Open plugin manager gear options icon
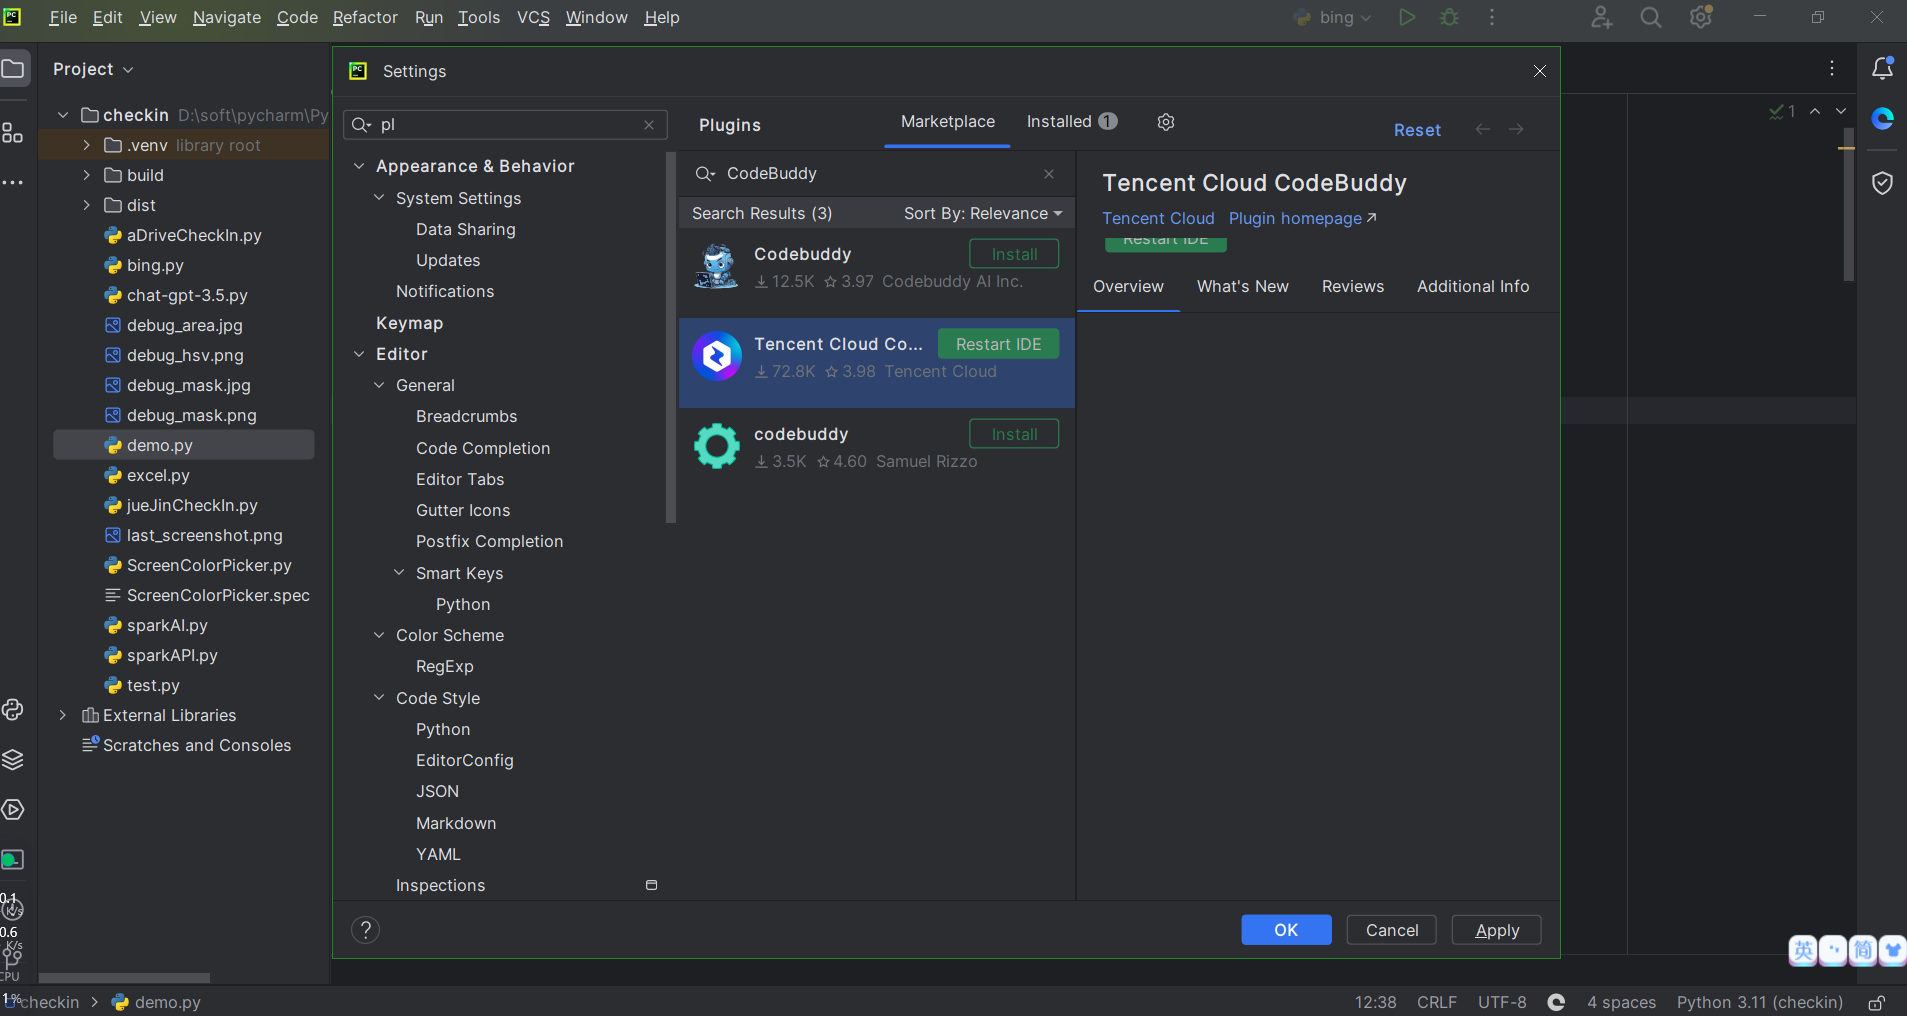 pos(1166,122)
